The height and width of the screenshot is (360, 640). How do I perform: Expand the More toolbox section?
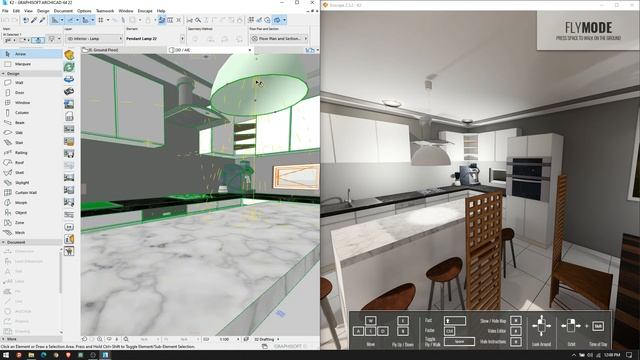[31, 339]
